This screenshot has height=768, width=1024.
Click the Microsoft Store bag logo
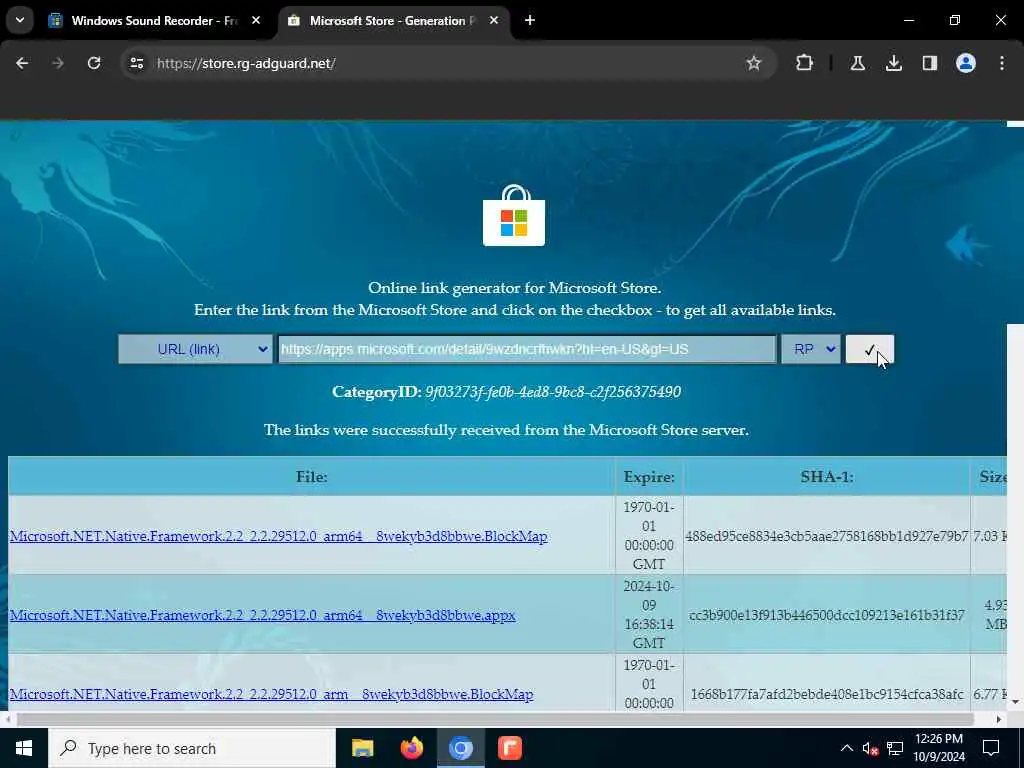click(x=514, y=216)
